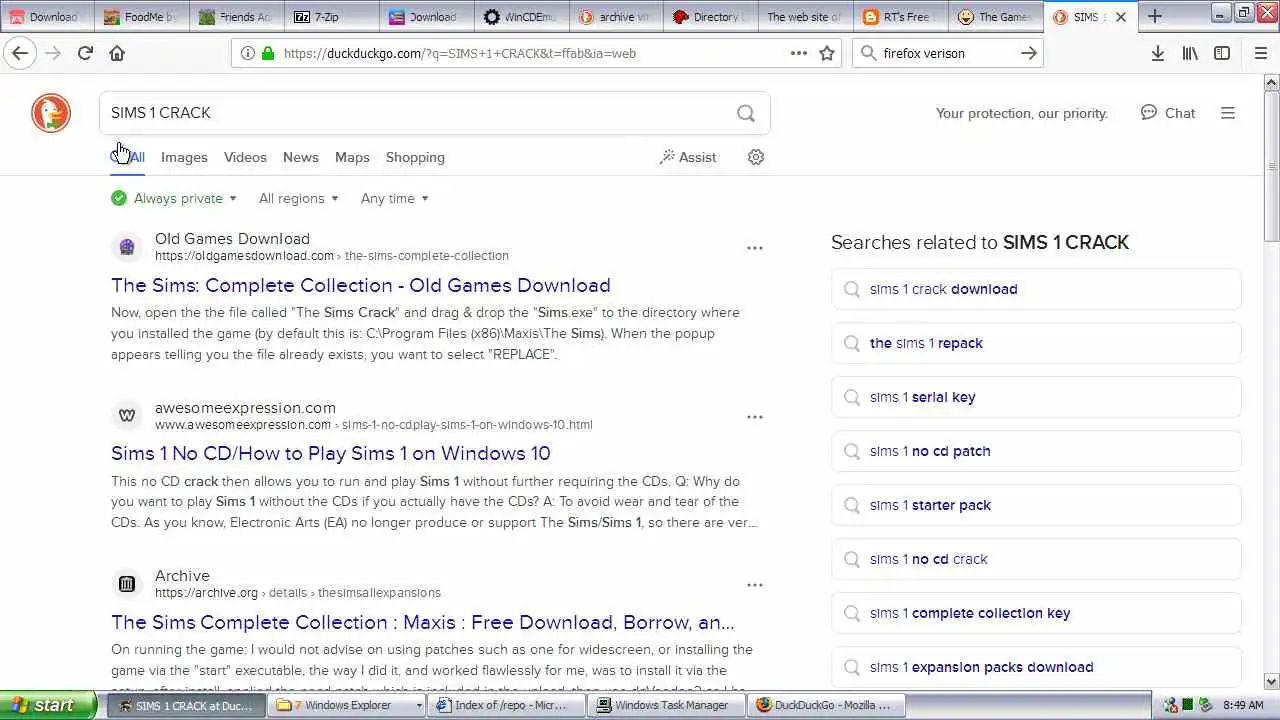Image resolution: width=1280 pixels, height=720 pixels.
Task: Click the magnifier search button in DuckDuckGo box
Action: pos(746,113)
